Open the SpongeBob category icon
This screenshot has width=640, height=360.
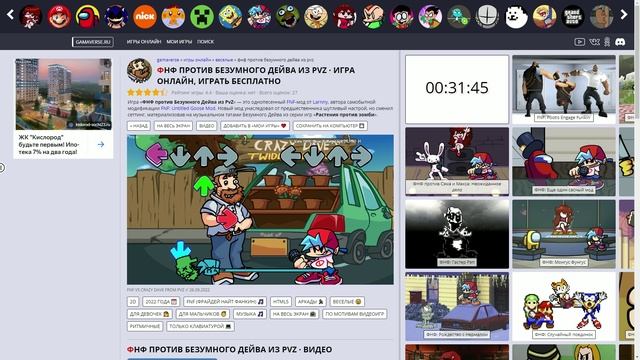230,17
